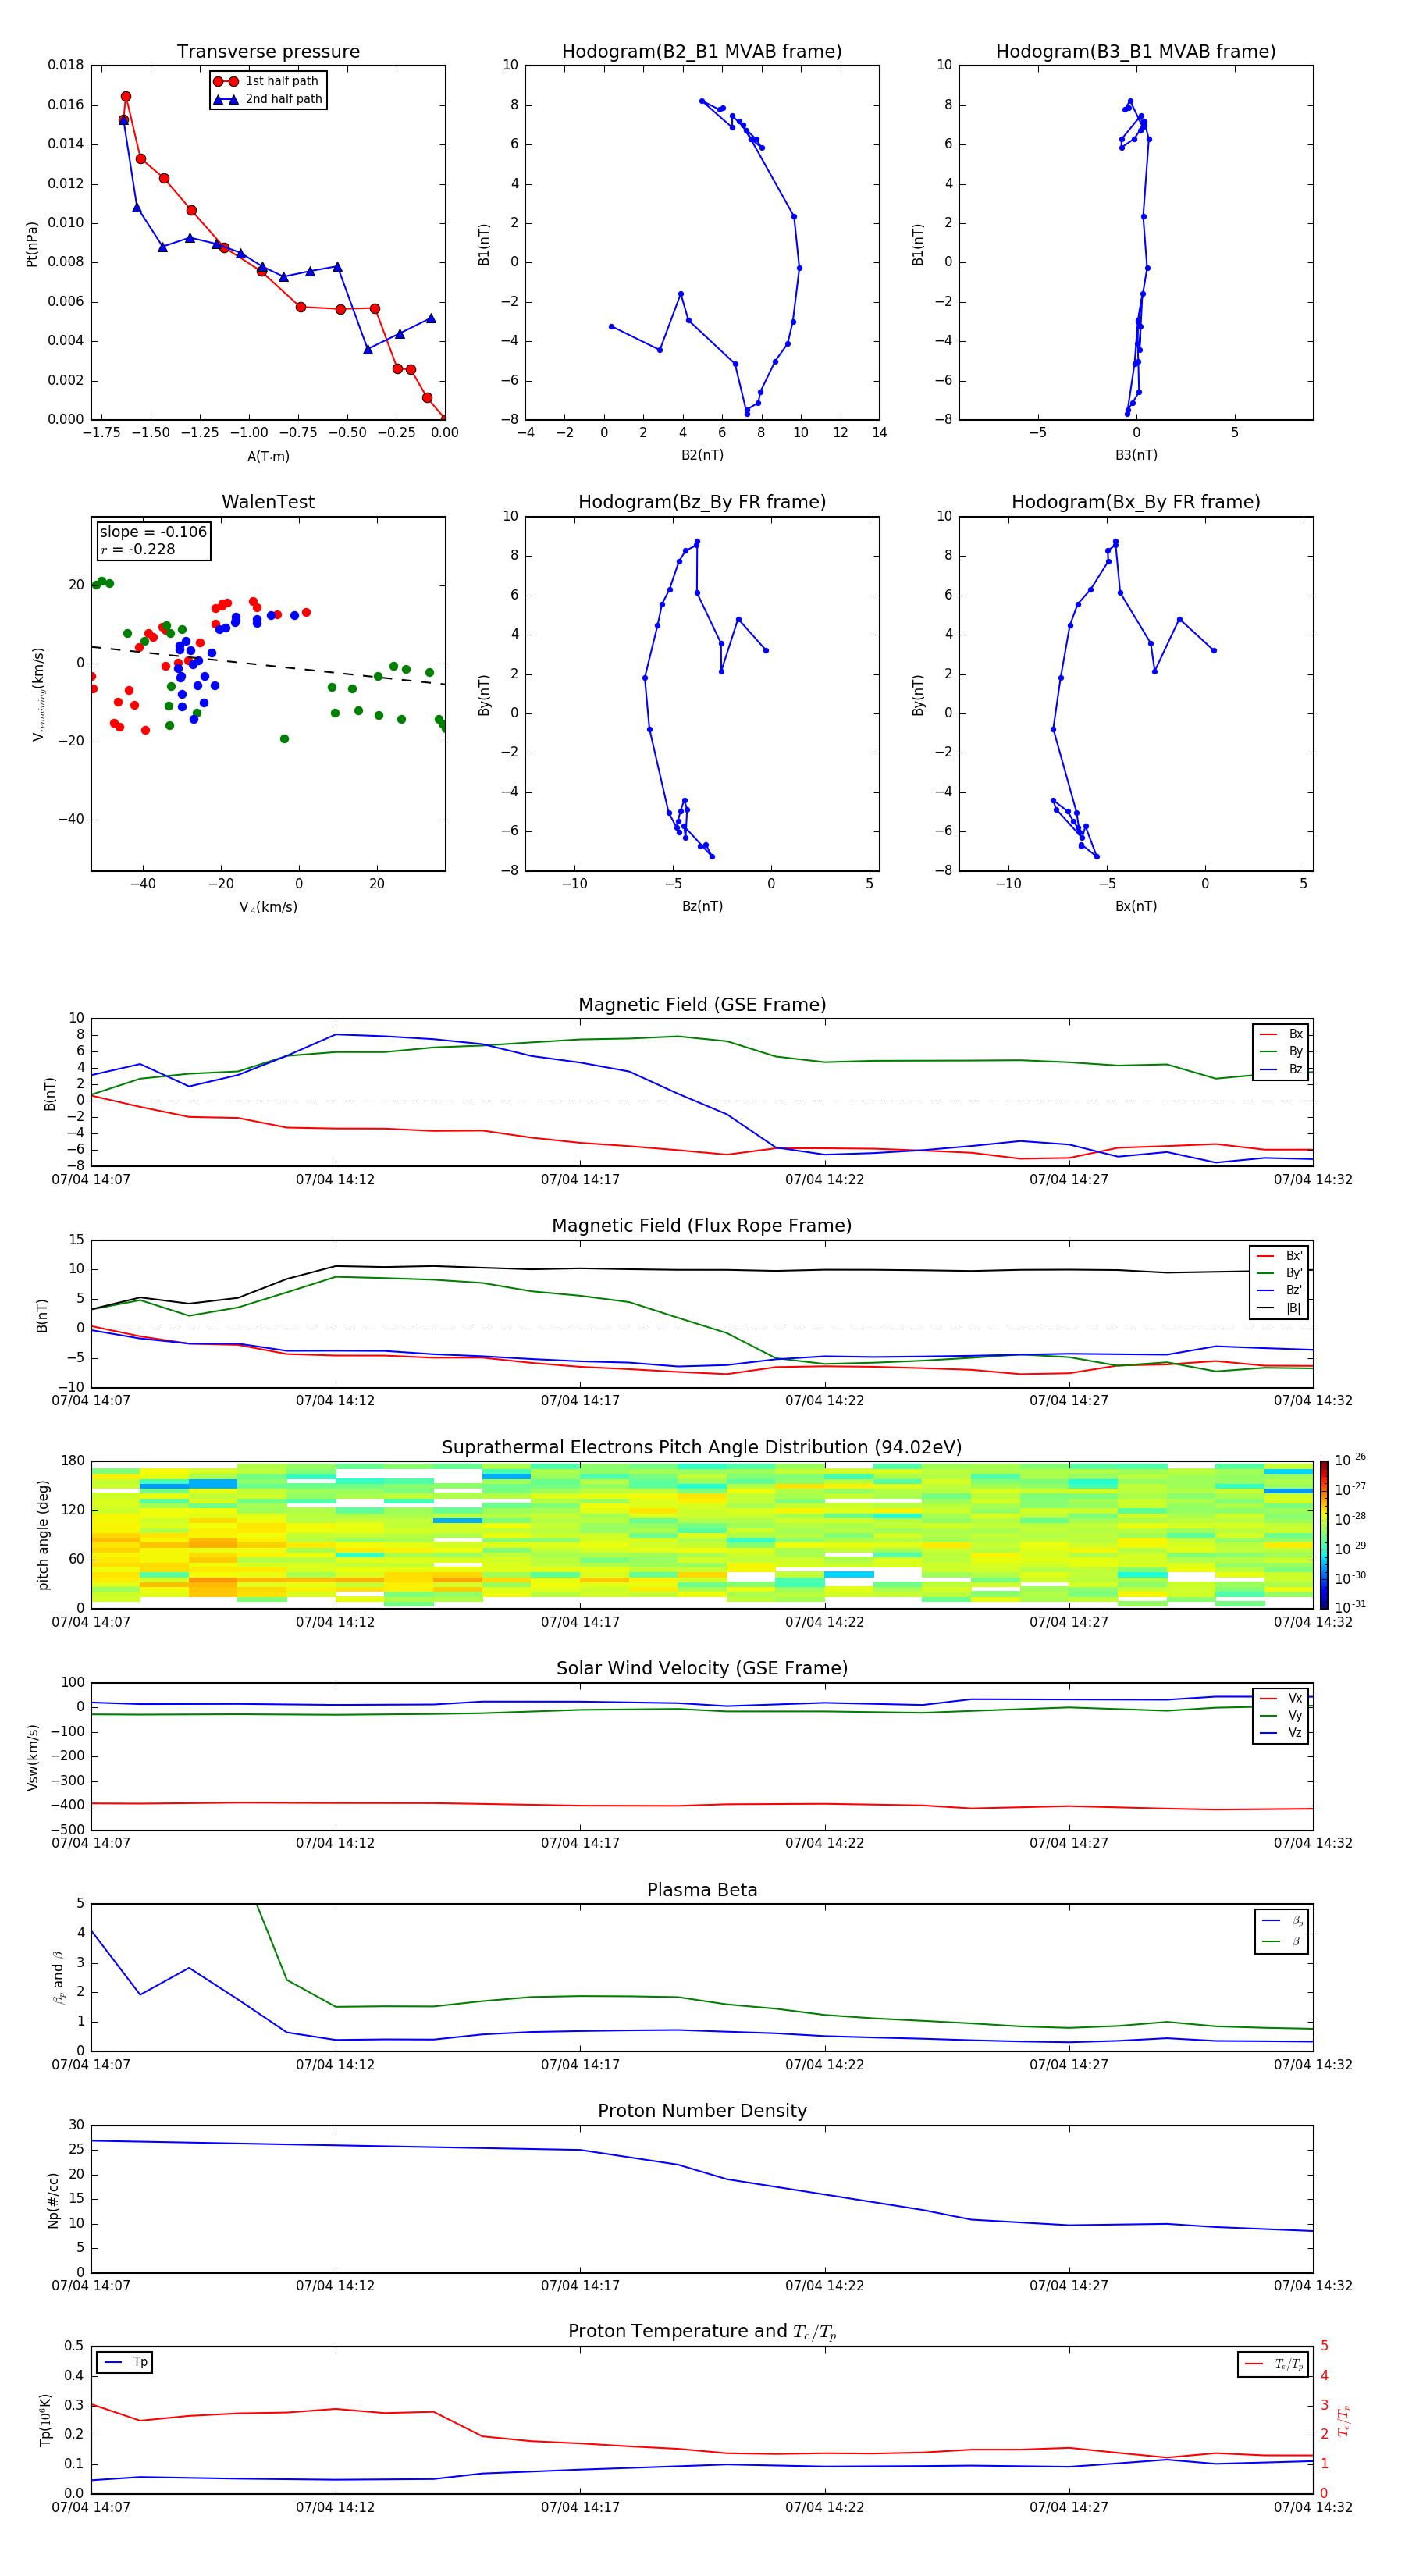Select the '1st half path' legend entry
Viewport: 1405px width, 2576px height.
tap(267, 81)
